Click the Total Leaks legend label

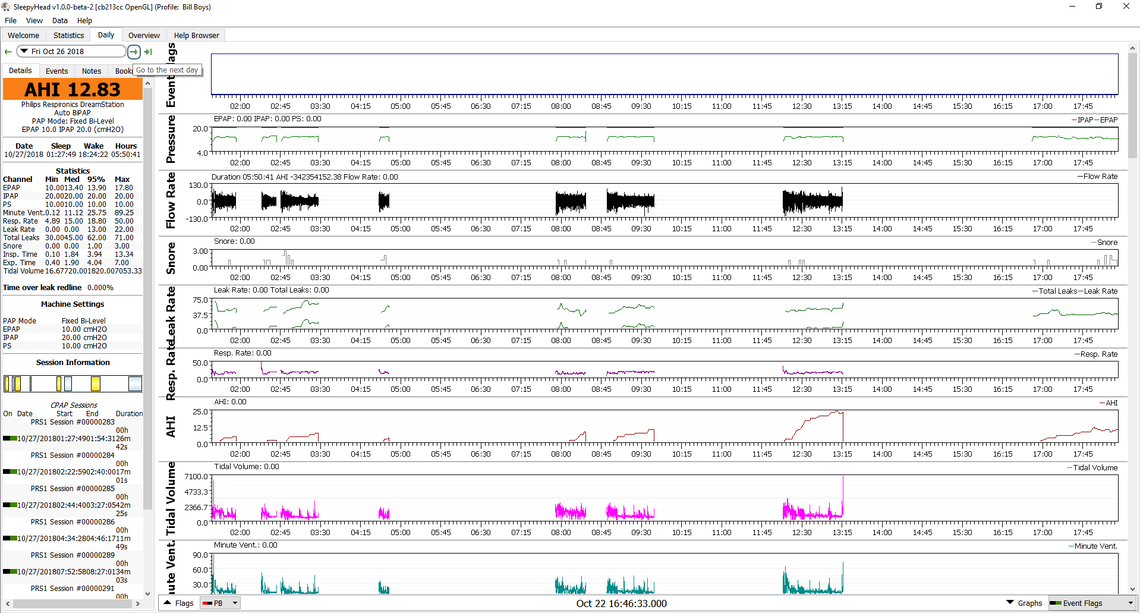coord(1055,291)
